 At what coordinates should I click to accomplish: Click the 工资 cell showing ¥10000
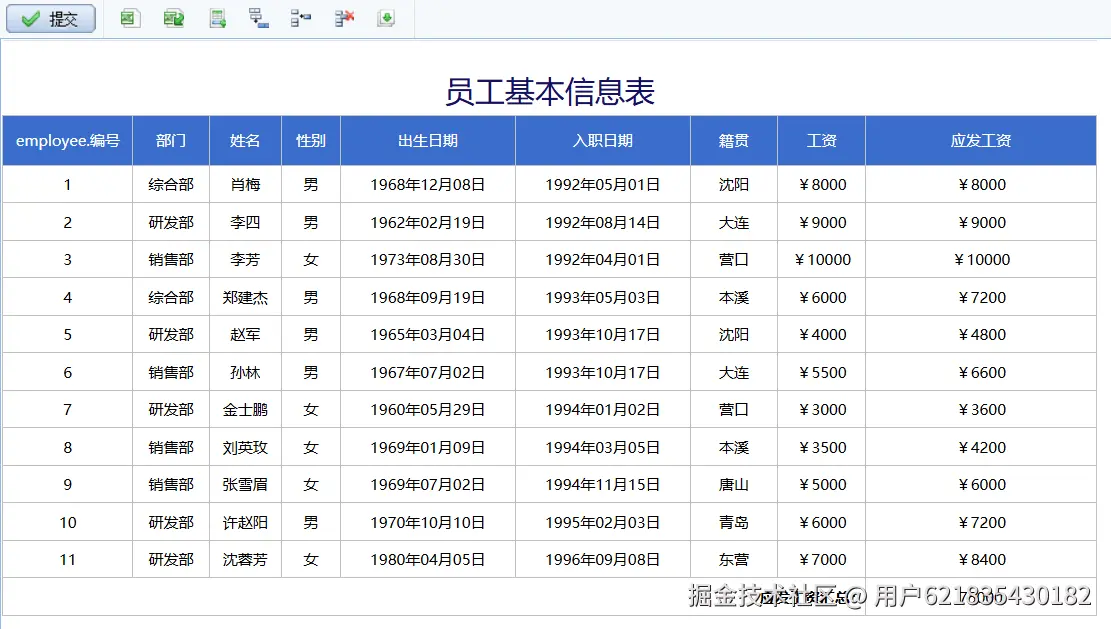point(822,260)
